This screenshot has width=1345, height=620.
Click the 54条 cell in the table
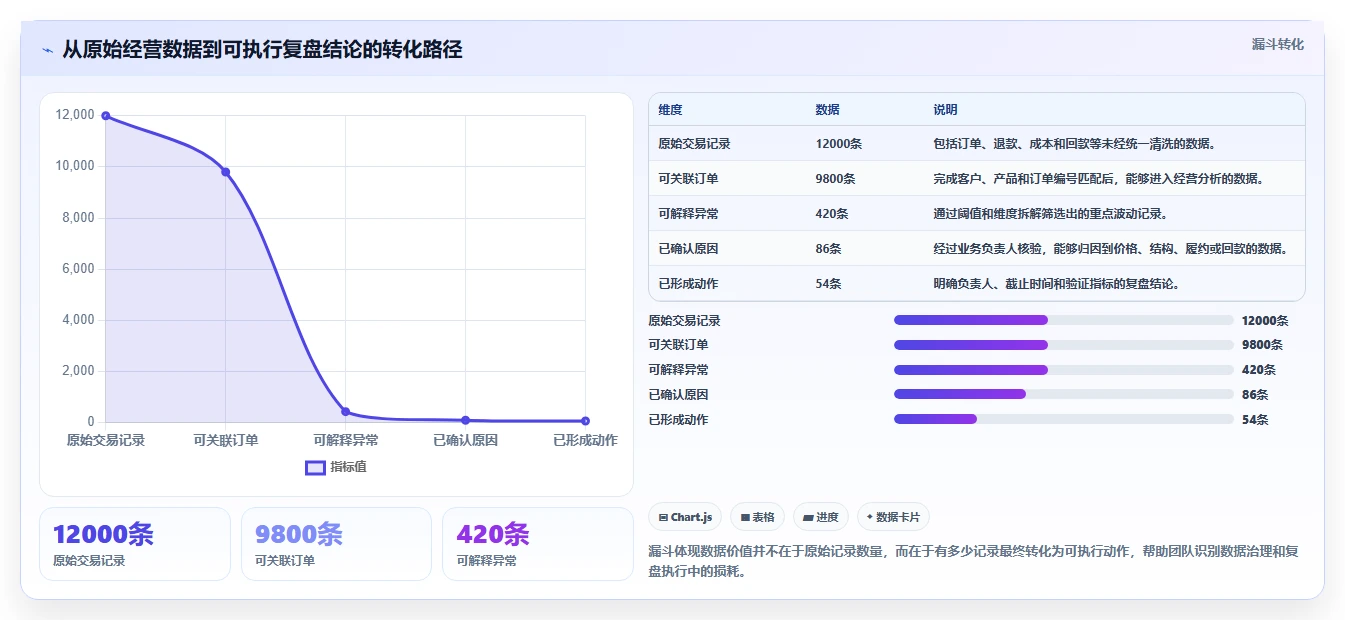tap(828, 283)
